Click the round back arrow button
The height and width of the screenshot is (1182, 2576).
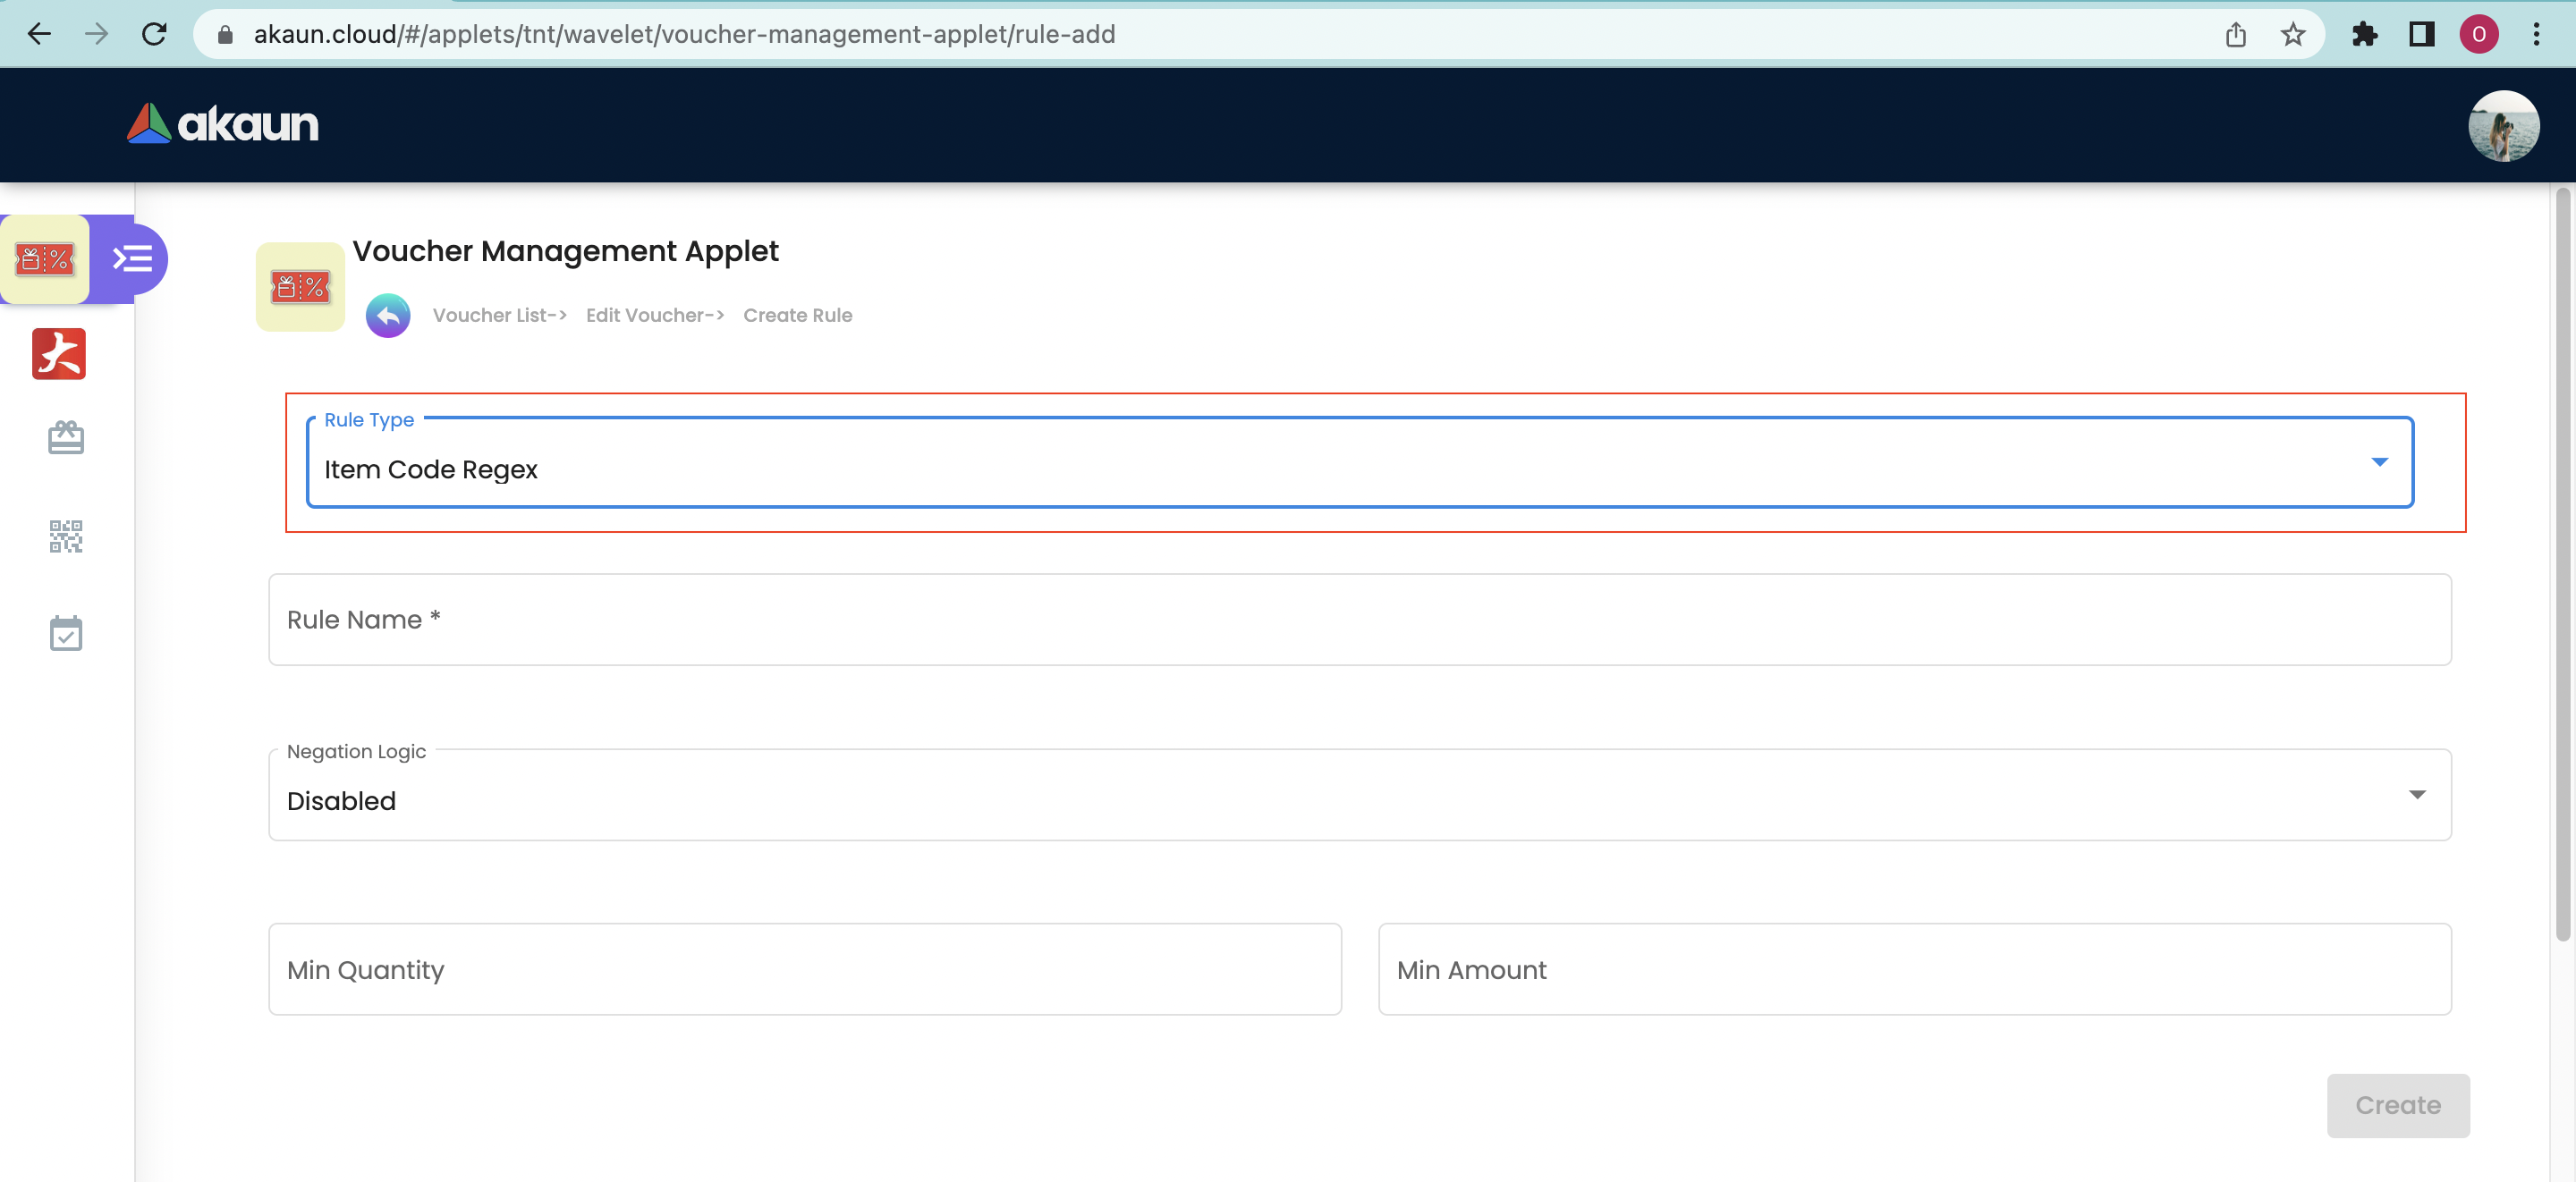[388, 316]
